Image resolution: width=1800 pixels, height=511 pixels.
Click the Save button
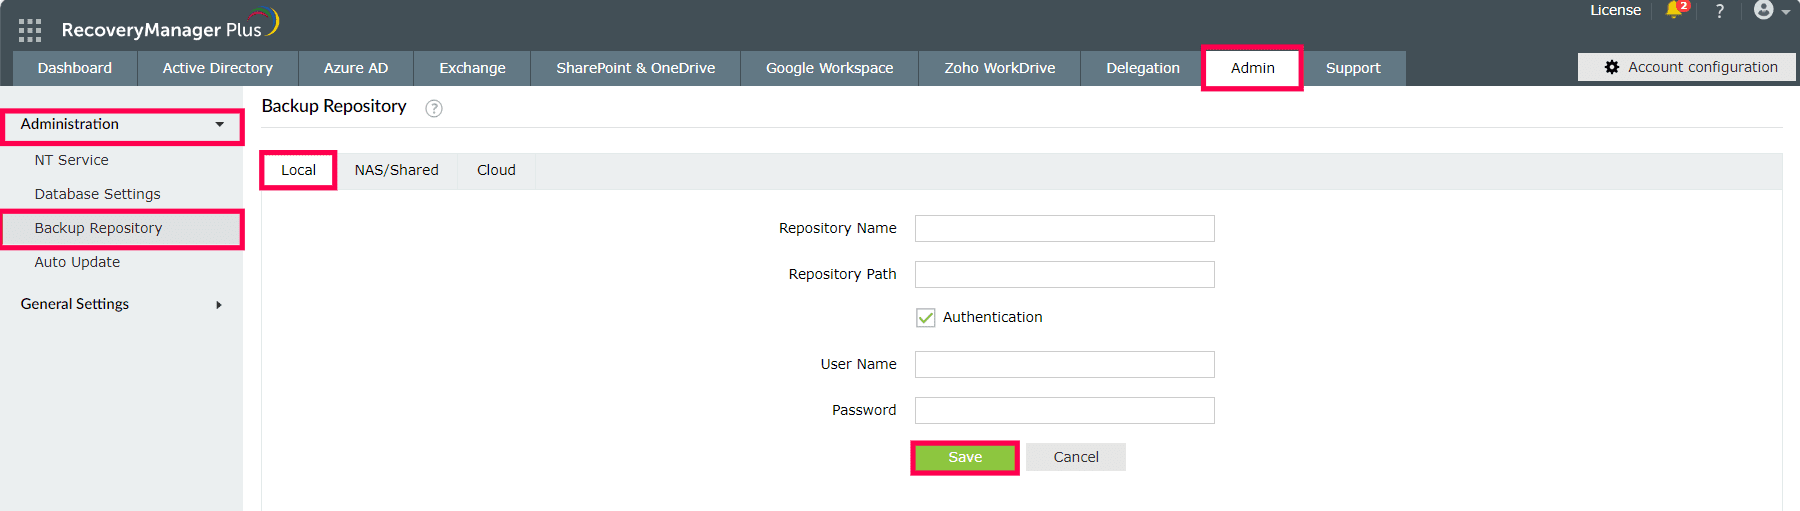pyautogui.click(x=965, y=457)
